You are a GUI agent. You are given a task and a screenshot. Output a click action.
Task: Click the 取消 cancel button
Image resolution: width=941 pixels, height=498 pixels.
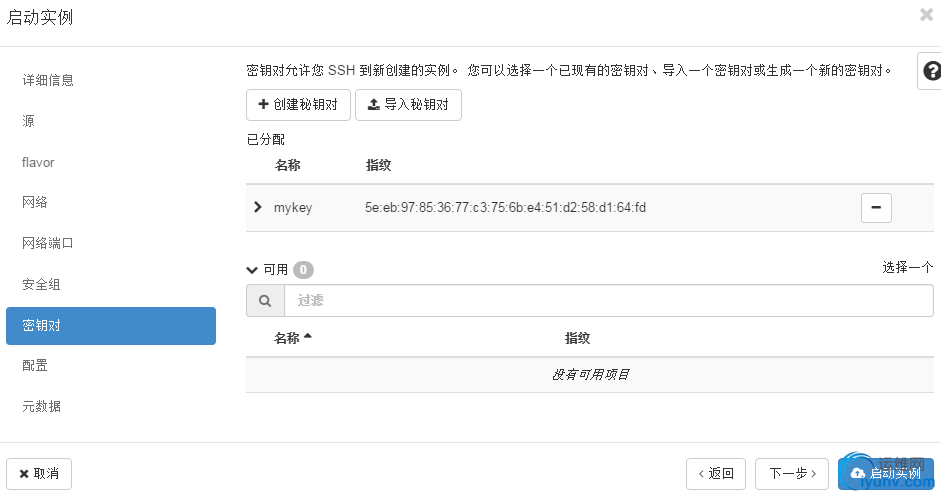(39, 473)
